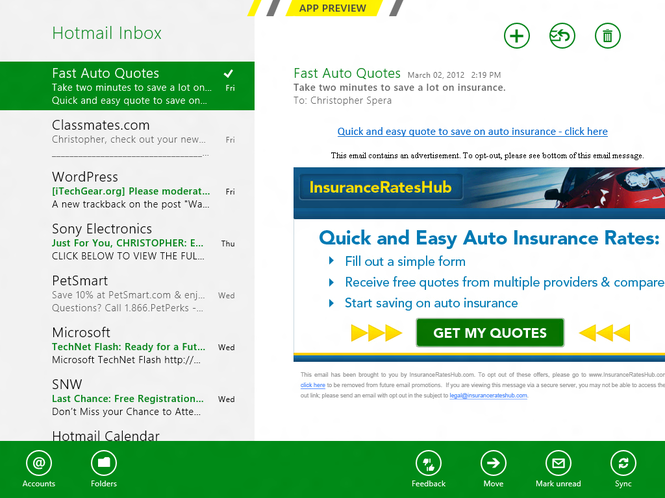665x498 pixels.
Task: Click the yellow arrows left of the GET MY QUOTES button
Action: 376,333
